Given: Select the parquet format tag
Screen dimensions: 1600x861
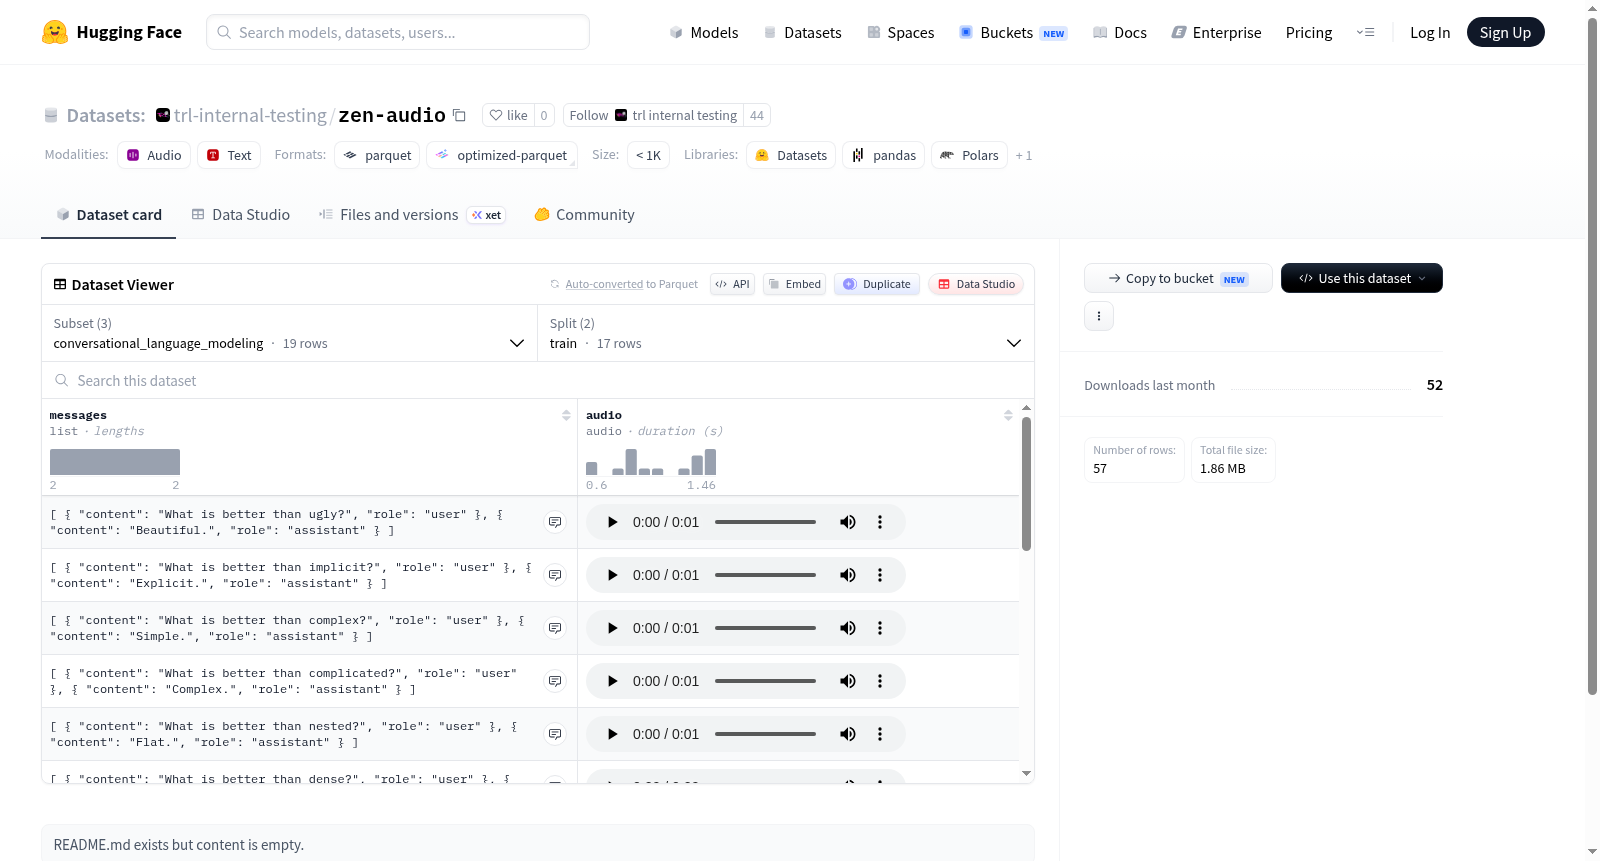Looking at the screenshot, I should [377, 155].
